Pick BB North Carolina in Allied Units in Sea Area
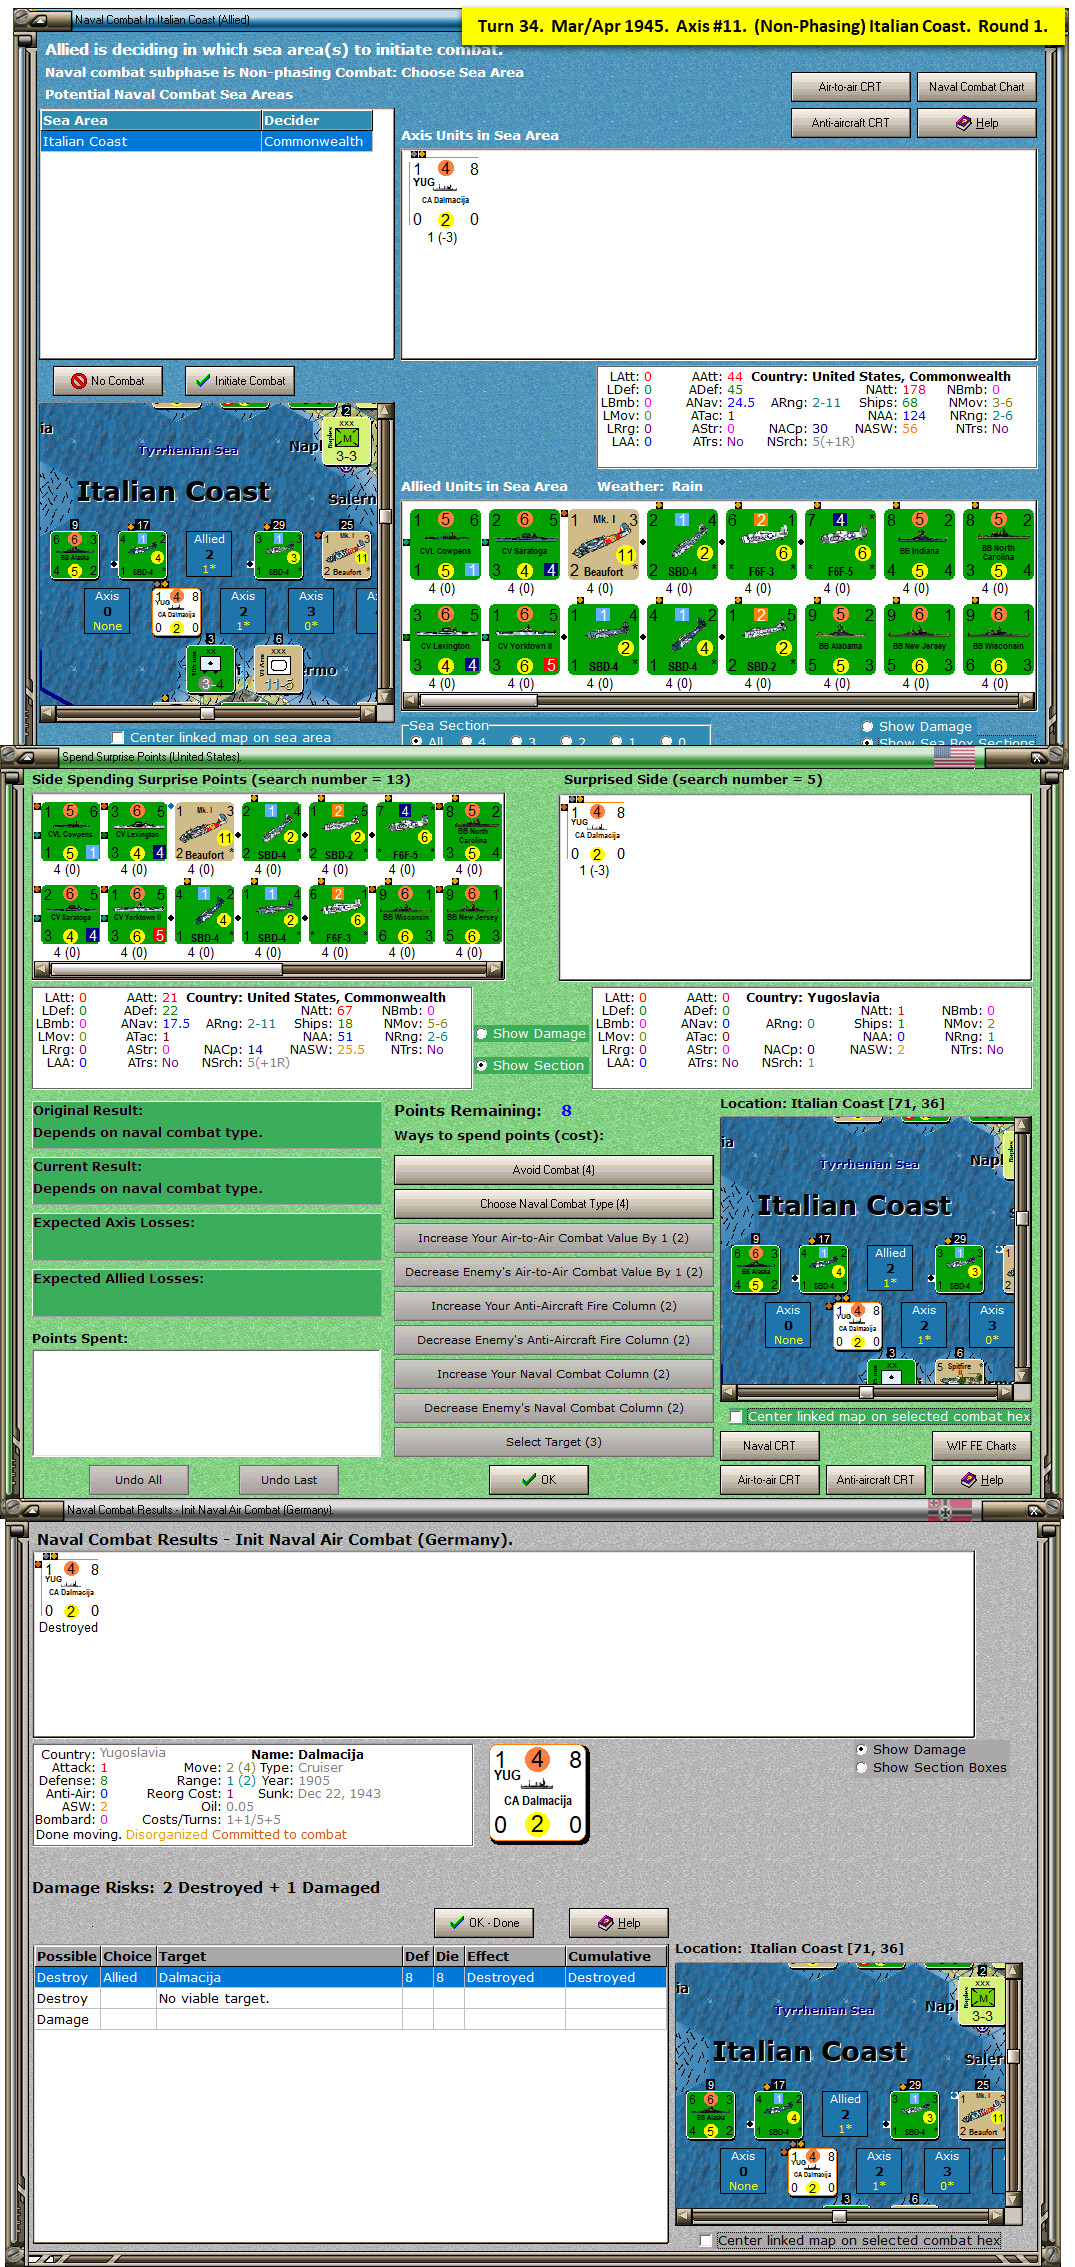Viewport: 1075px width, 2267px height. point(998,545)
